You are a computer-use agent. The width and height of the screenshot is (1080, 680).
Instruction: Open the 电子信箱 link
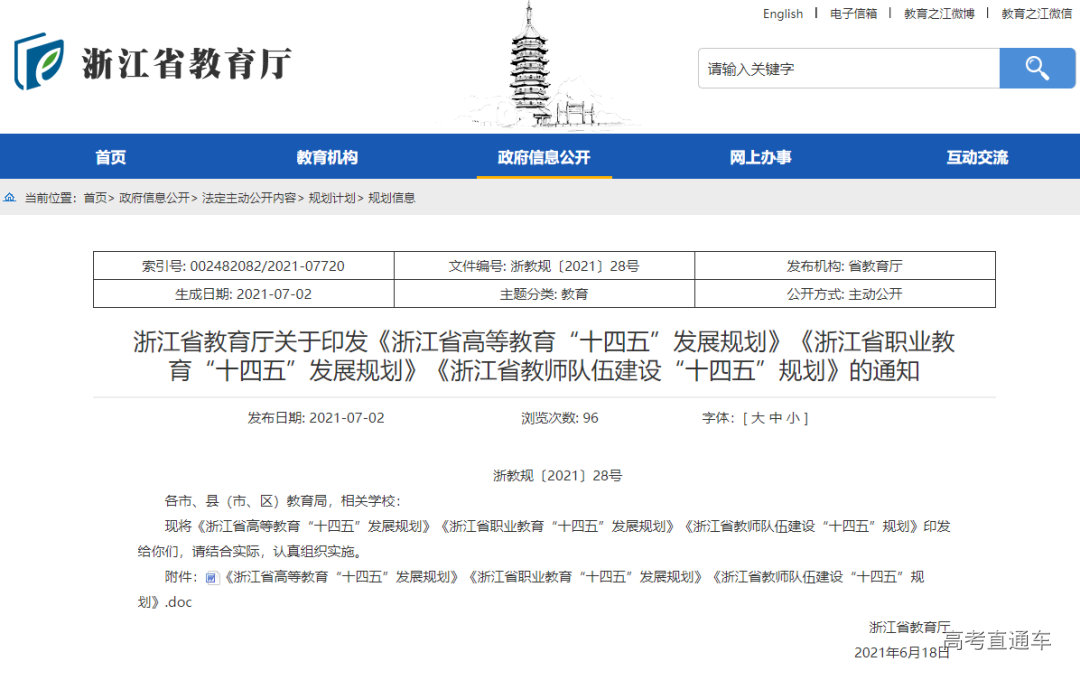(854, 14)
